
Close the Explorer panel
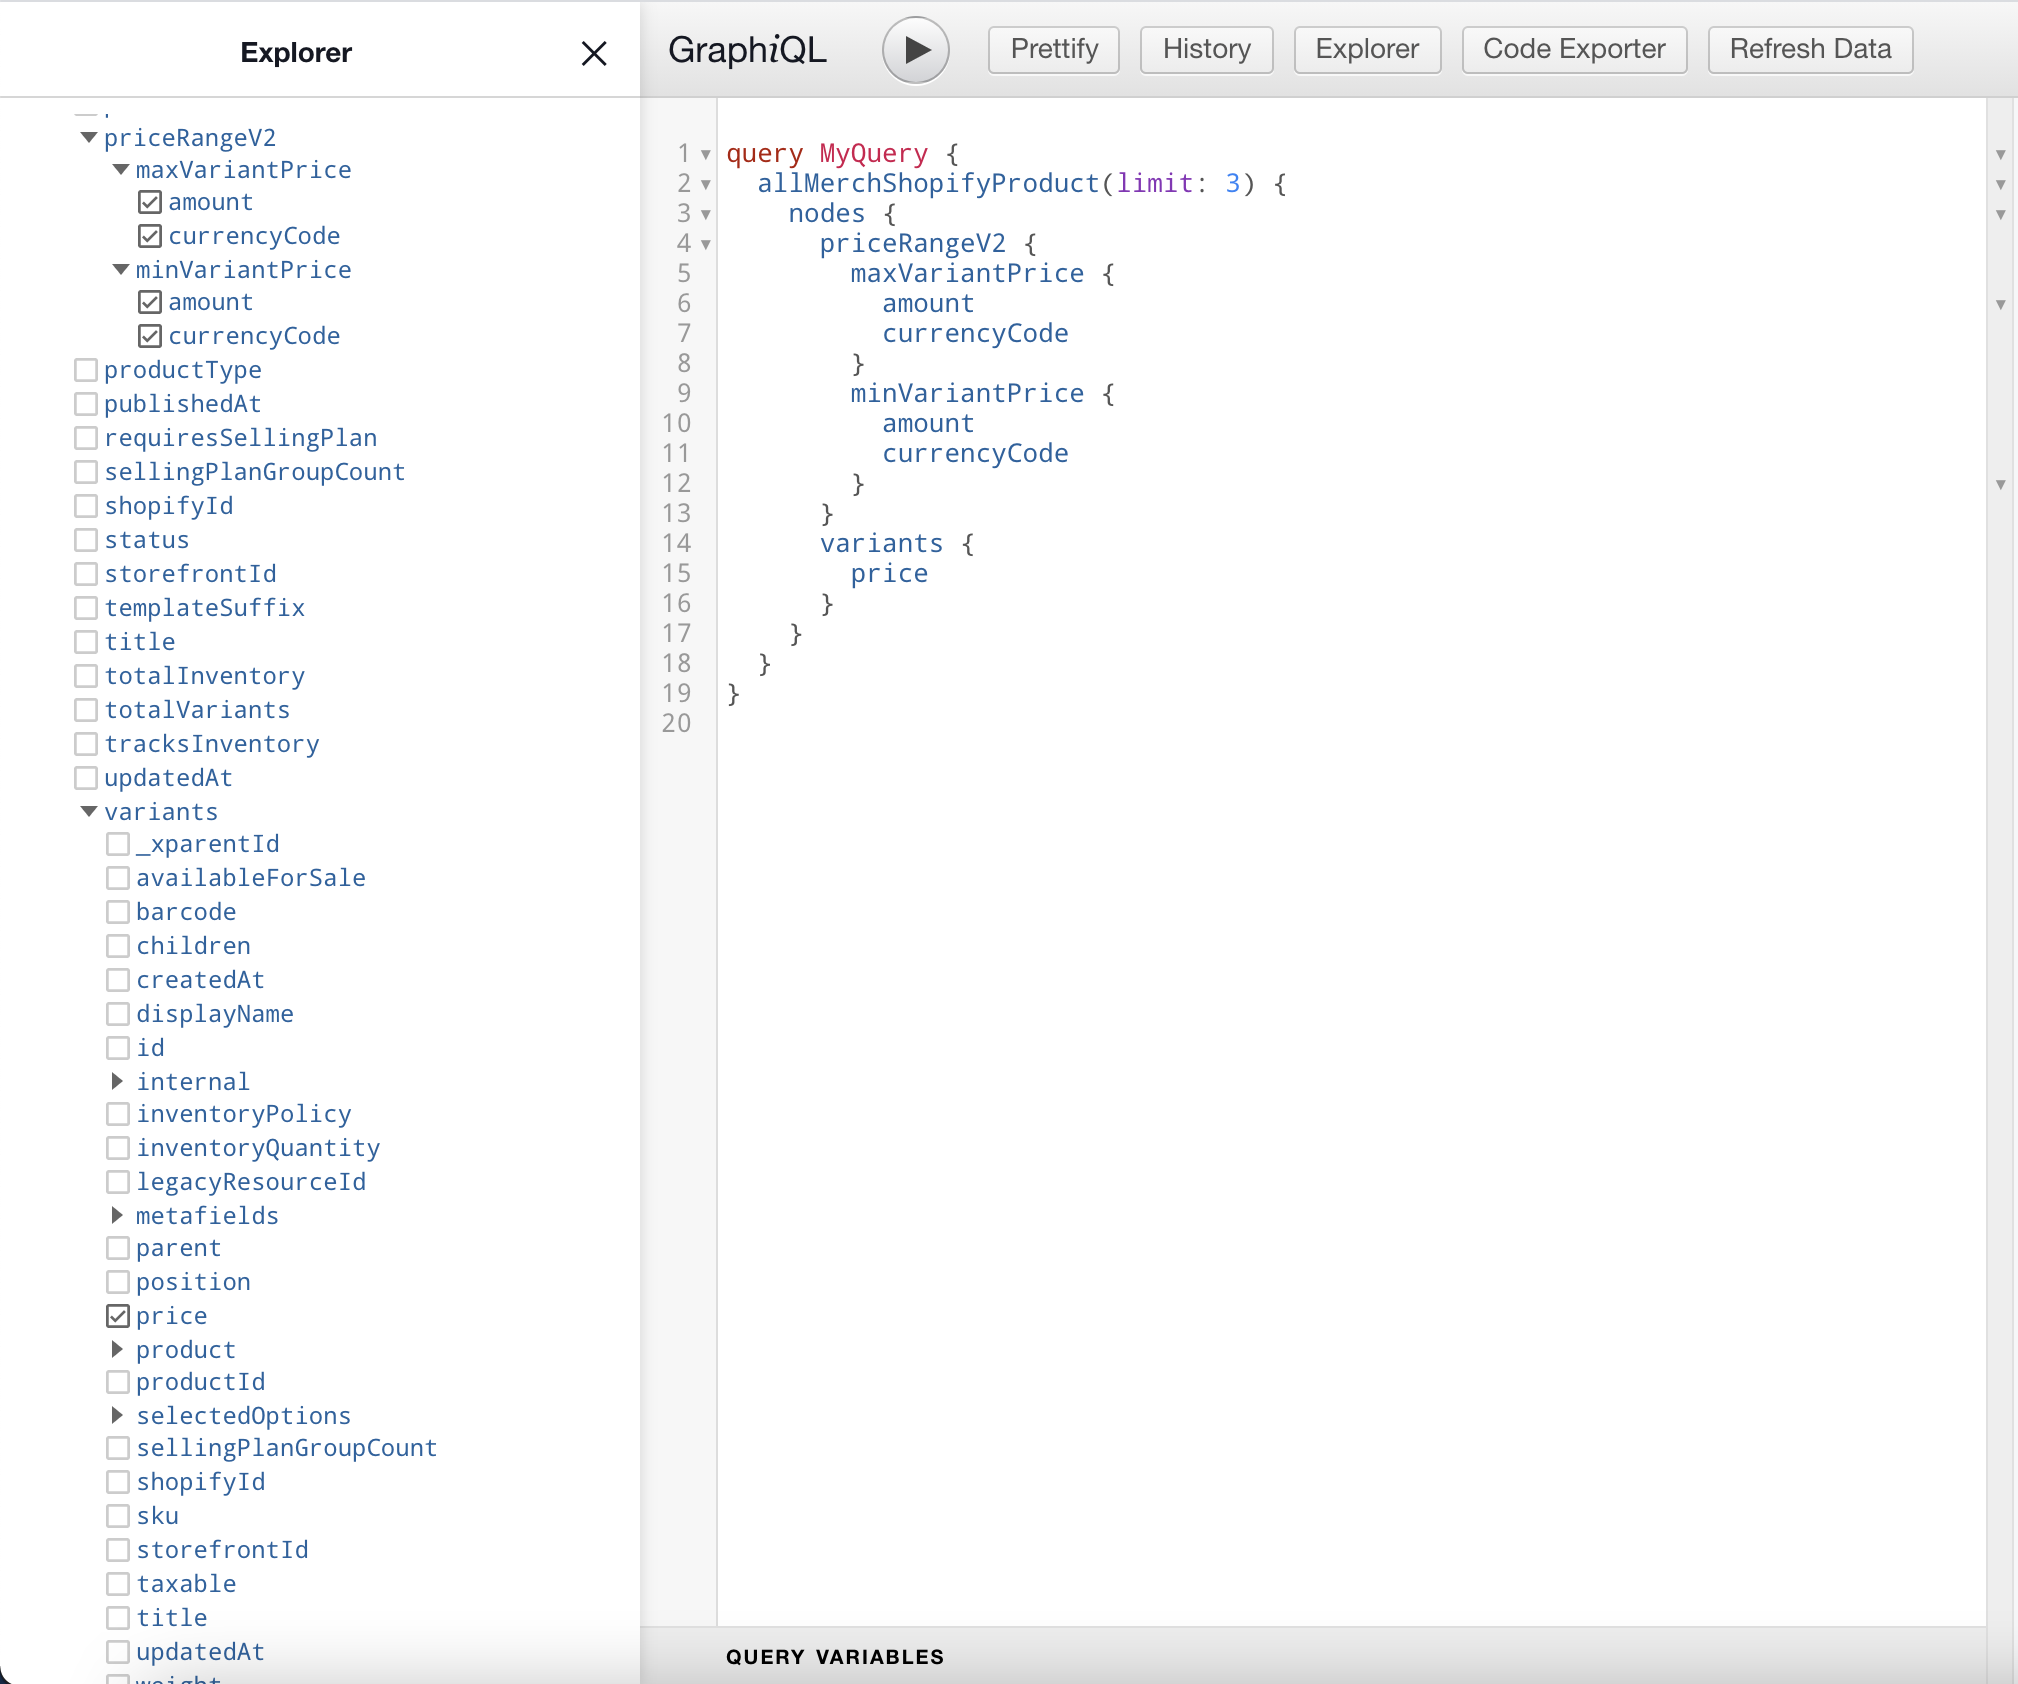click(x=594, y=53)
